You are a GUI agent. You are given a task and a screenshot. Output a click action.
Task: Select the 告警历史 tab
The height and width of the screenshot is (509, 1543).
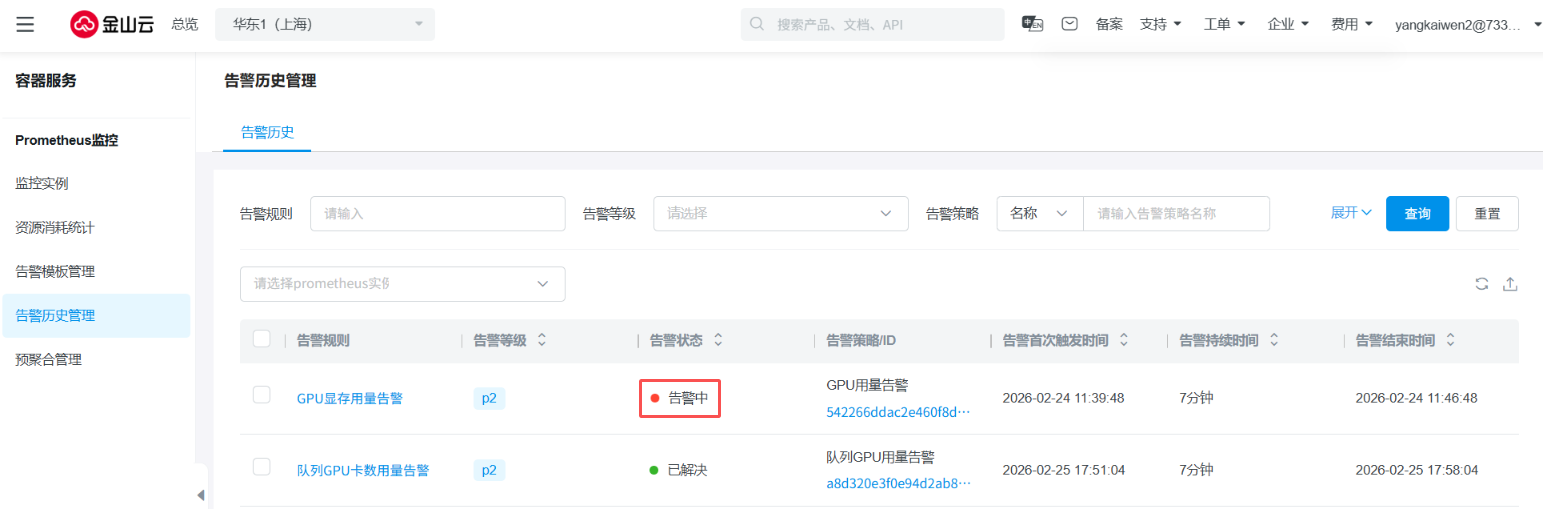(x=267, y=132)
